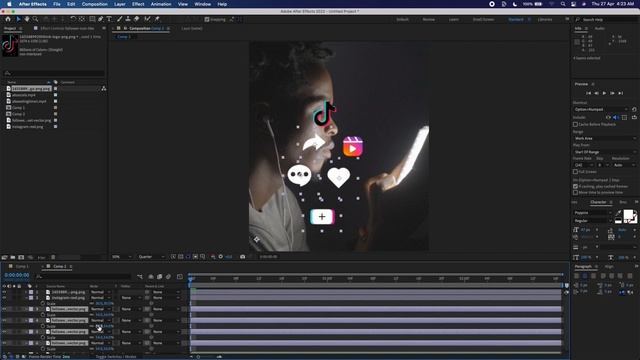Click the Project panel search field
Image resolution: width=640 pixels, height=360 pixels.
tap(53, 73)
